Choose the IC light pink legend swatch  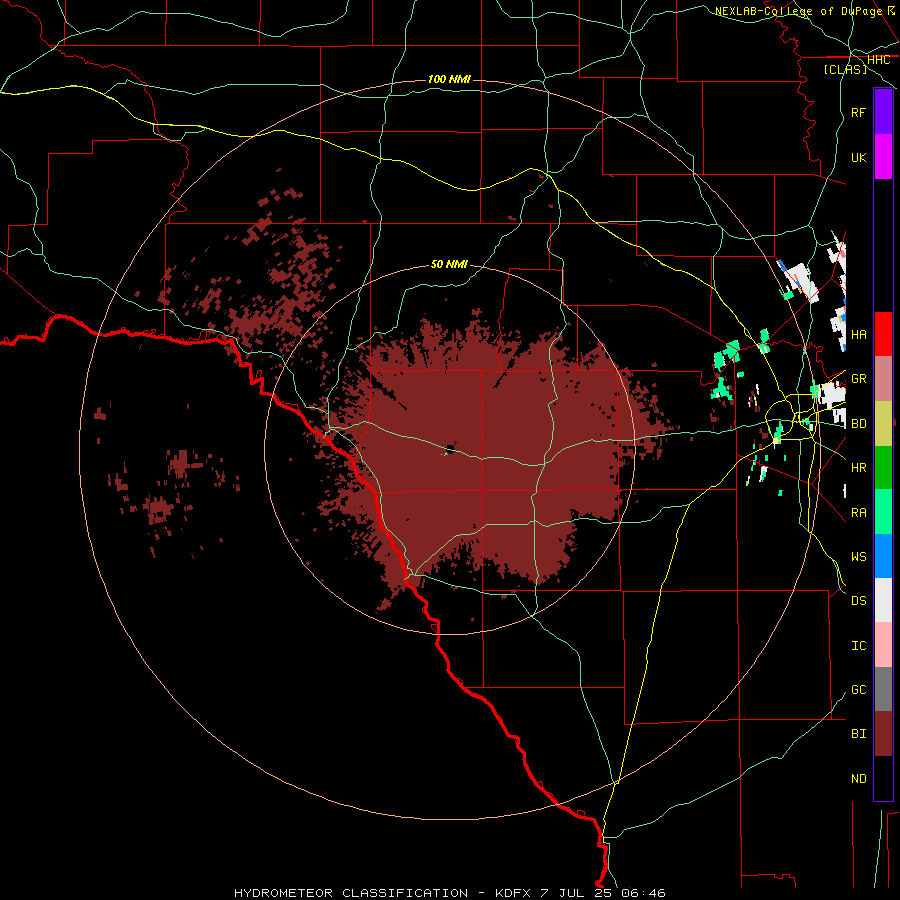pos(883,645)
